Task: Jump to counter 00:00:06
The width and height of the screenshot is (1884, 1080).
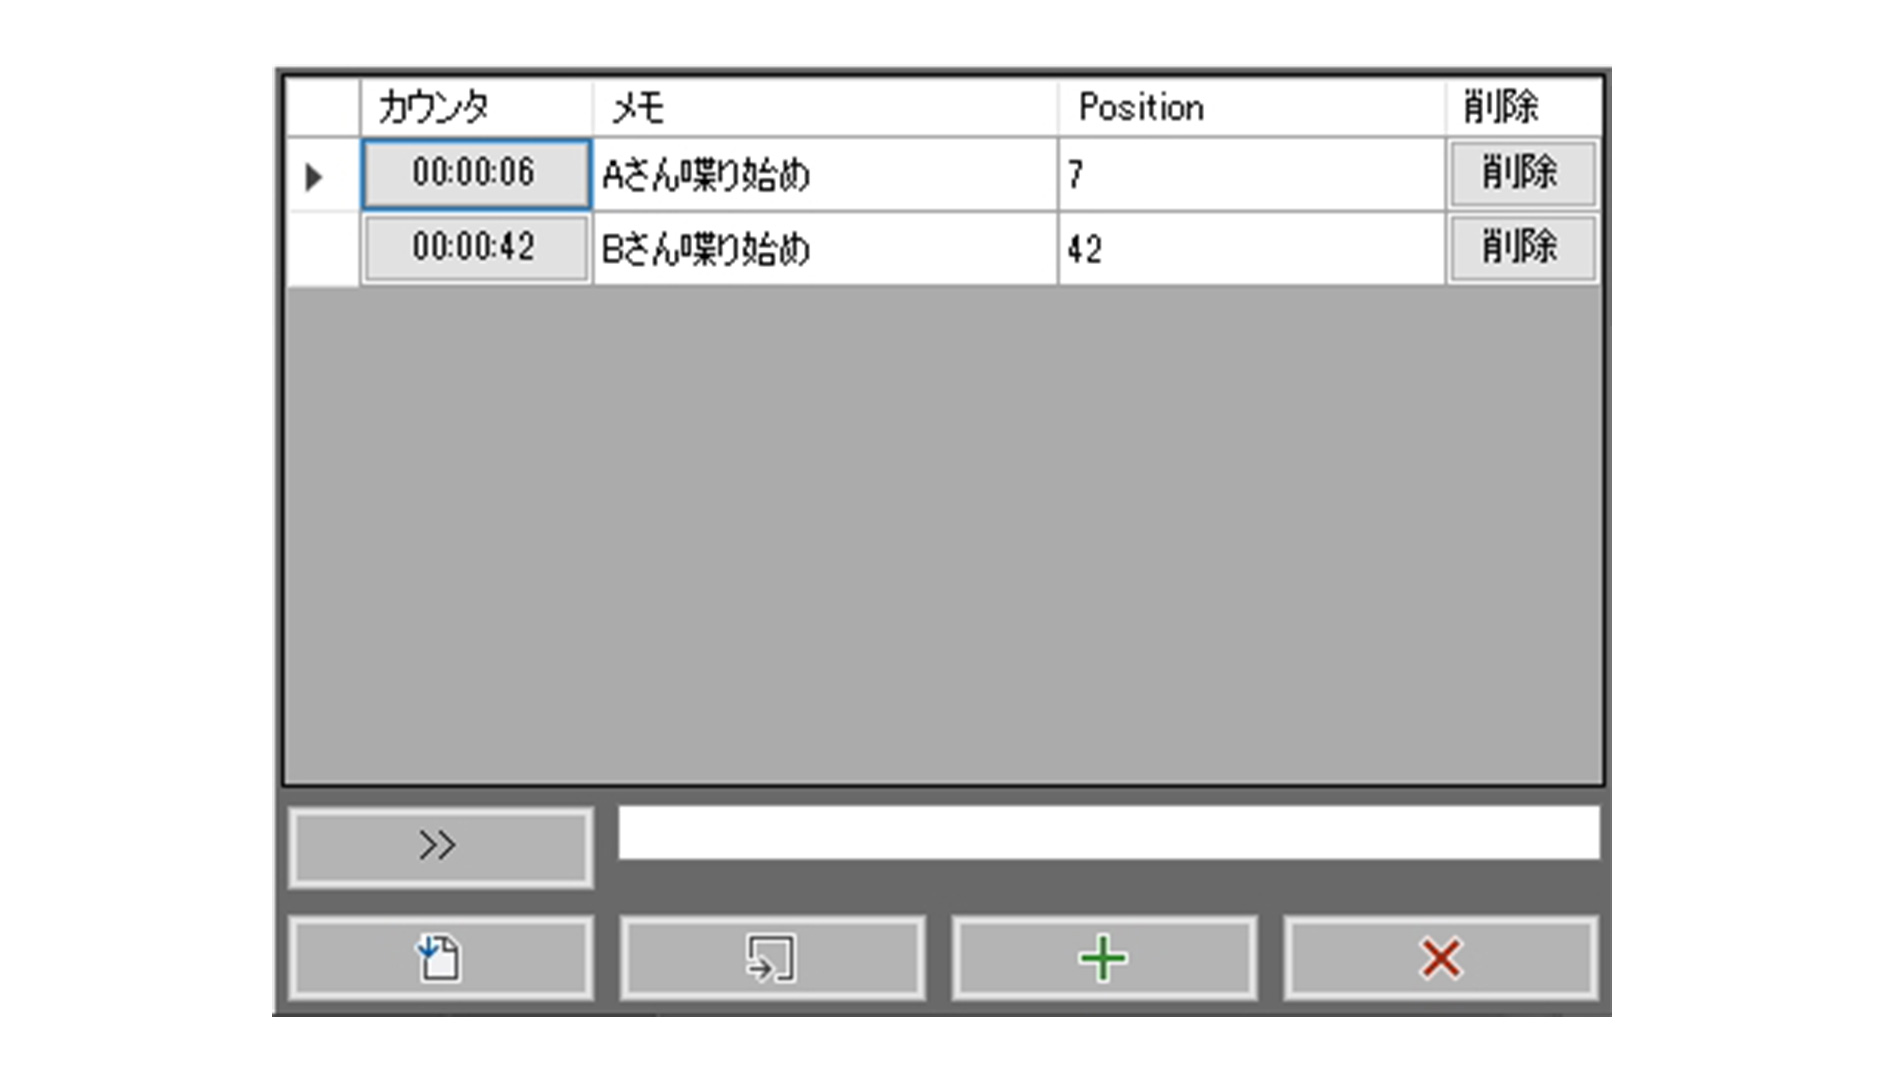Action: [x=475, y=174]
